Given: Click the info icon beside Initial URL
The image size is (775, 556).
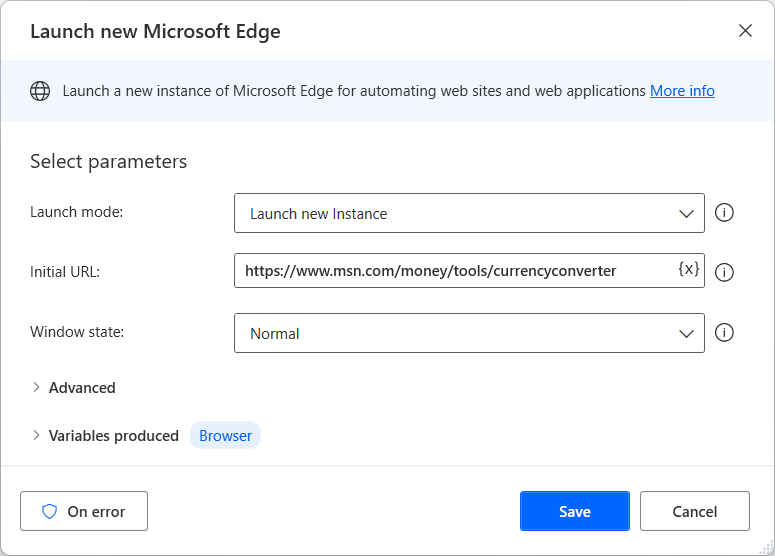Looking at the screenshot, I should 724,272.
